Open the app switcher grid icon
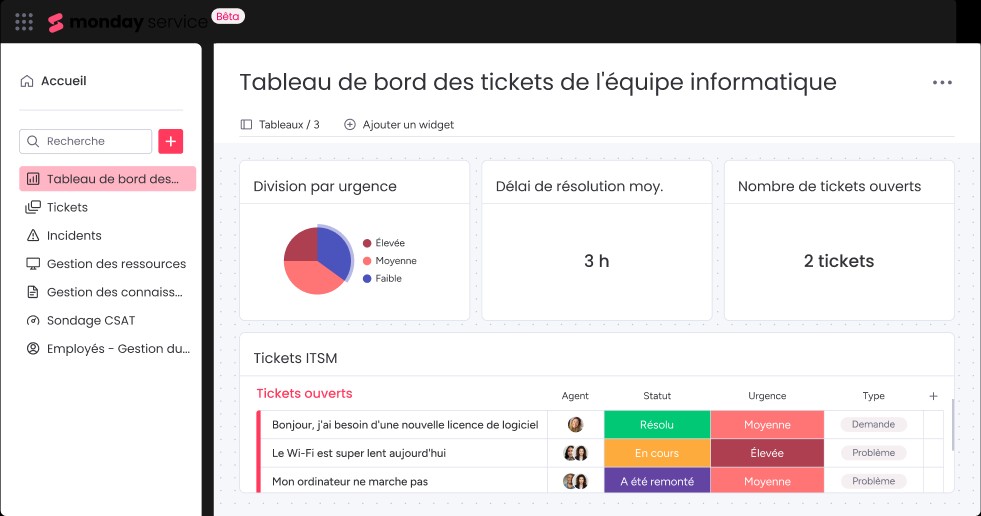The width and height of the screenshot is (981, 516). [x=25, y=21]
